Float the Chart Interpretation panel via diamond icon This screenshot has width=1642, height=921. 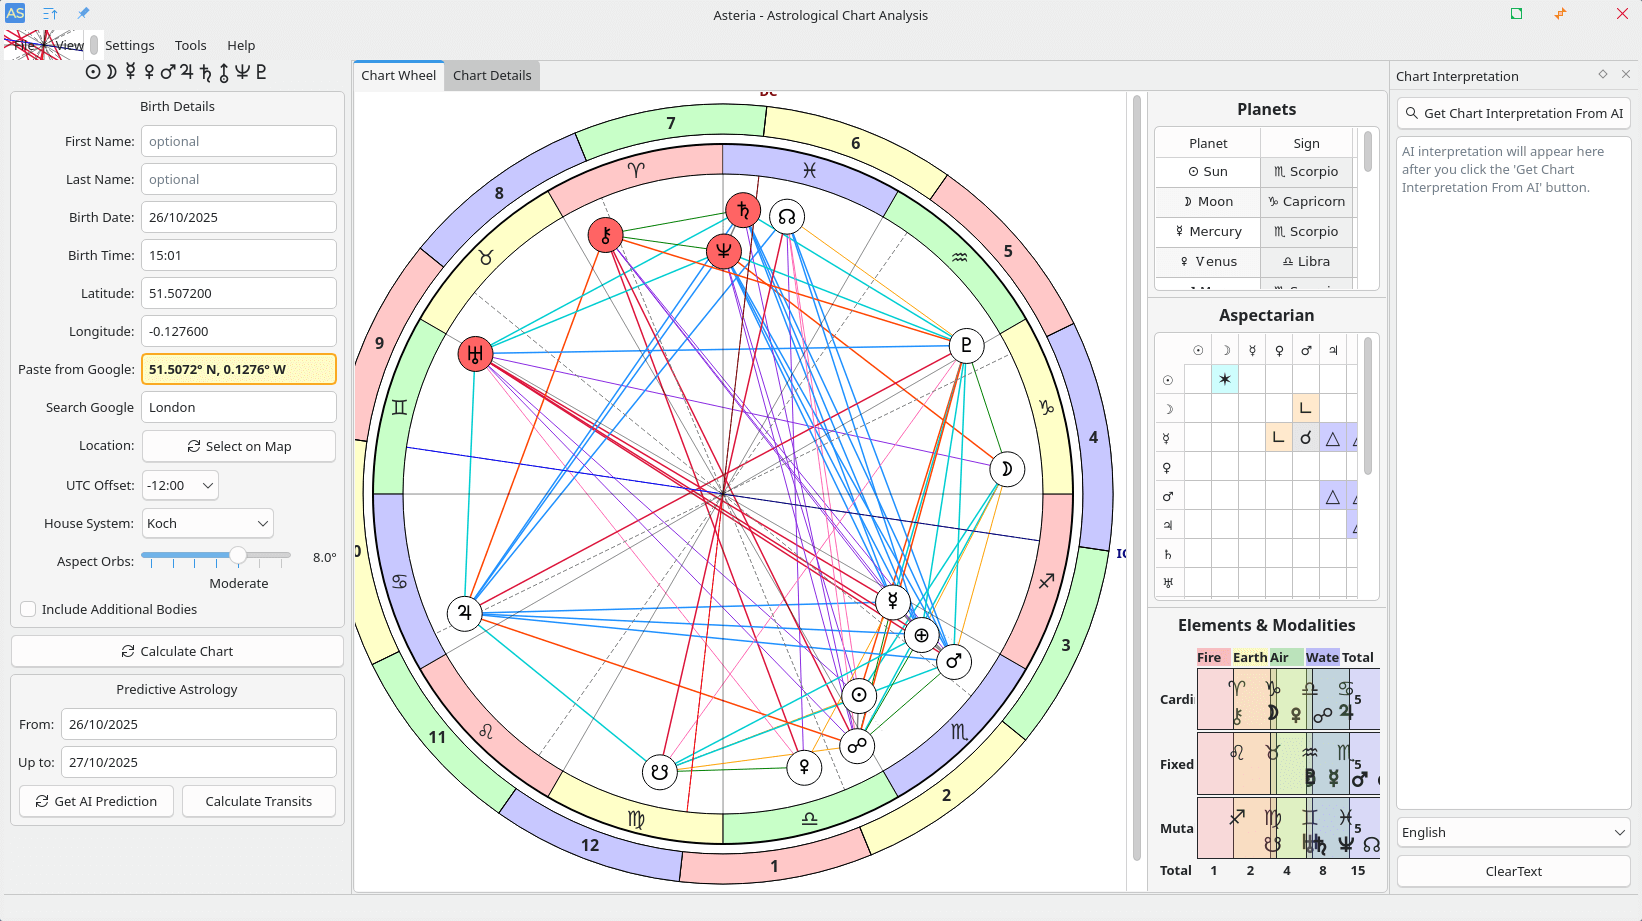(x=1603, y=75)
